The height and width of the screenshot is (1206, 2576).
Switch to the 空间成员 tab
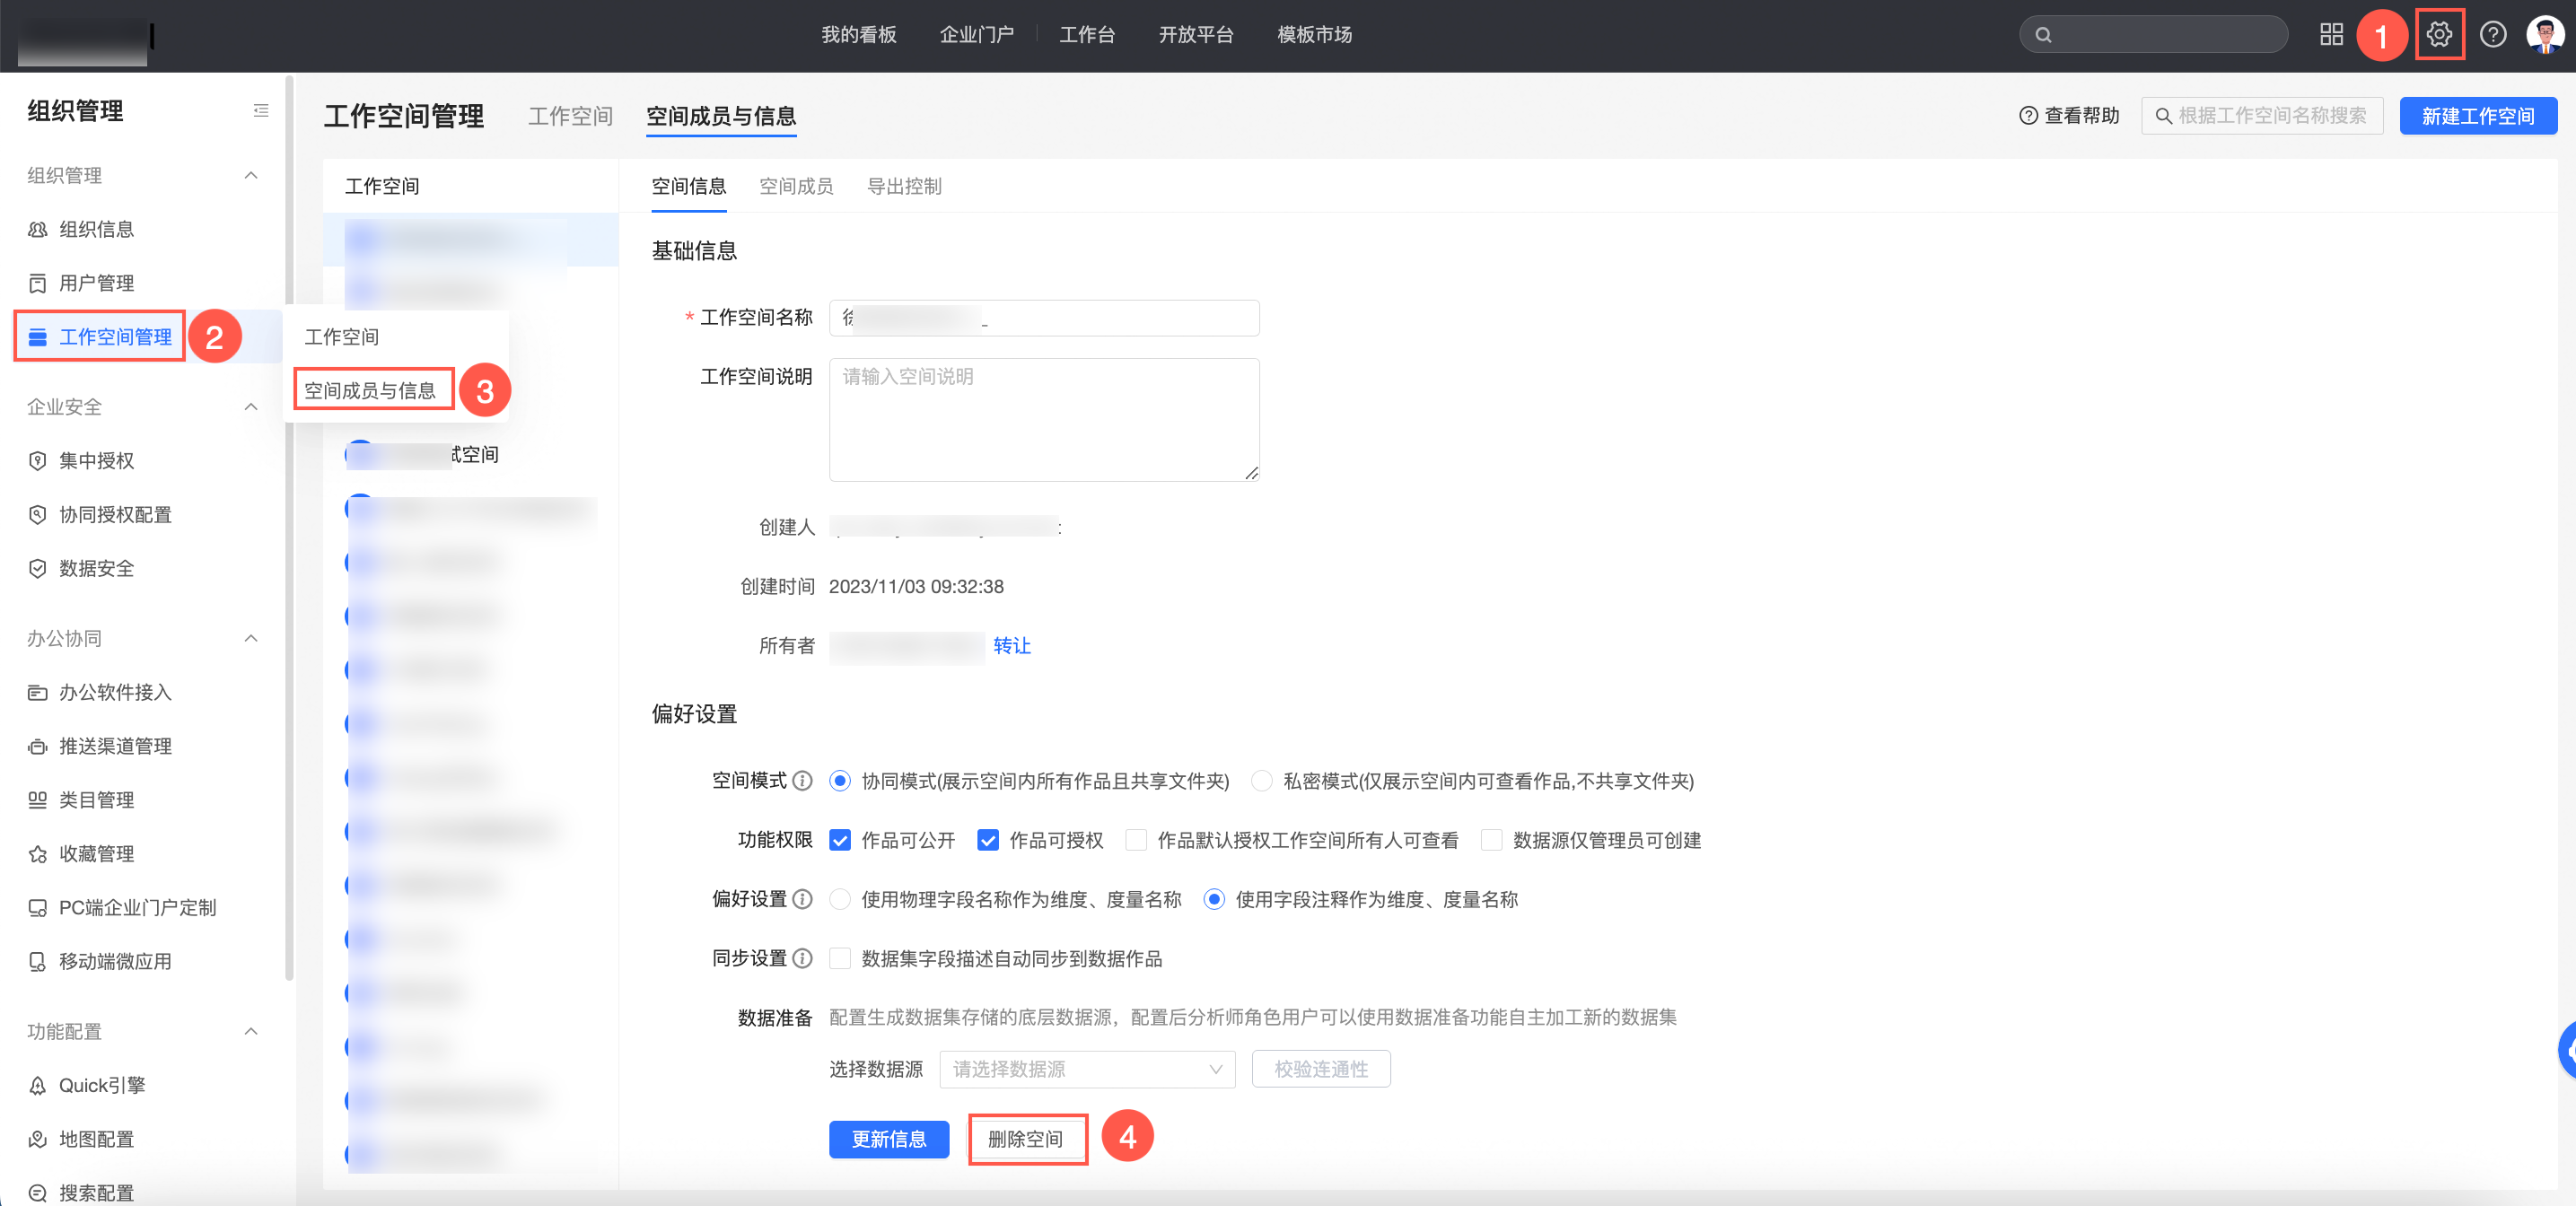click(796, 186)
